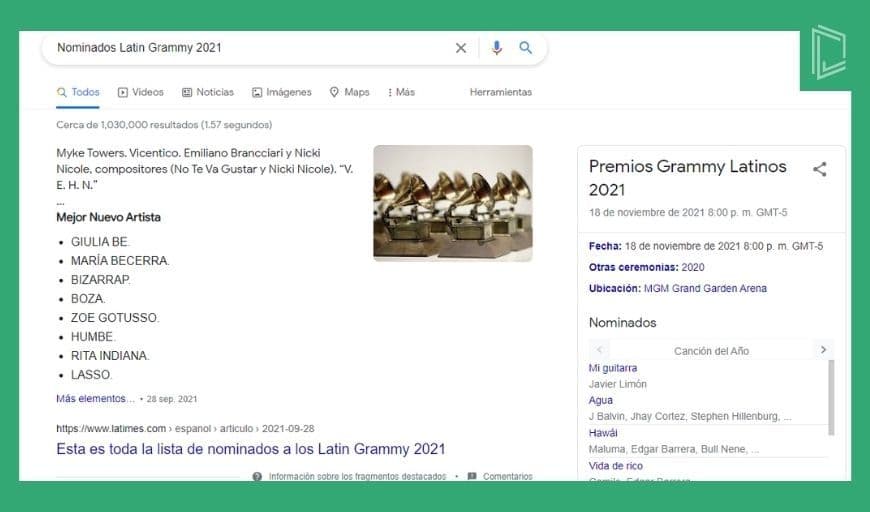Open the 2020 ceremony link

click(693, 267)
